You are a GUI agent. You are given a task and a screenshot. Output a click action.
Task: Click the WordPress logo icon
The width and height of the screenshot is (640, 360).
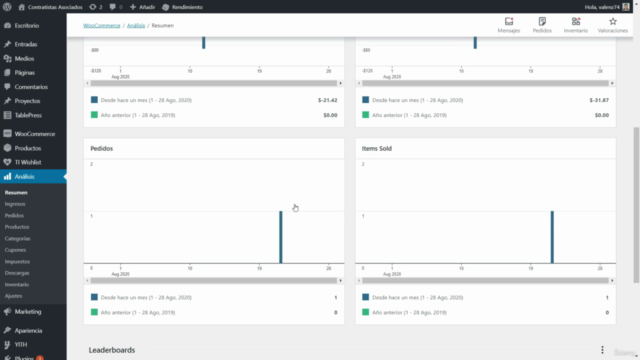(x=7, y=7)
